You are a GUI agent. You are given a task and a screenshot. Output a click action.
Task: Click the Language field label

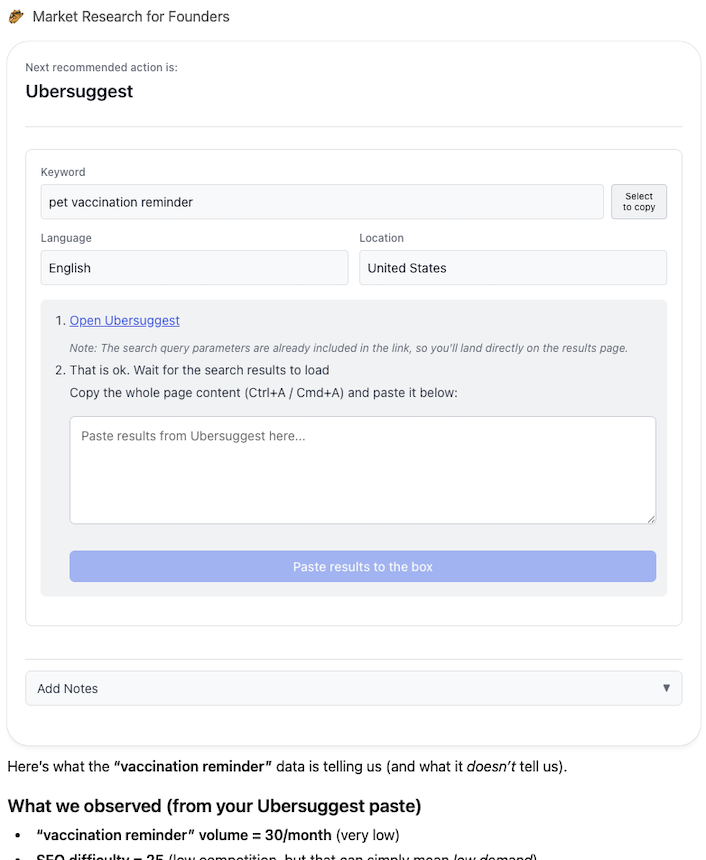(66, 238)
